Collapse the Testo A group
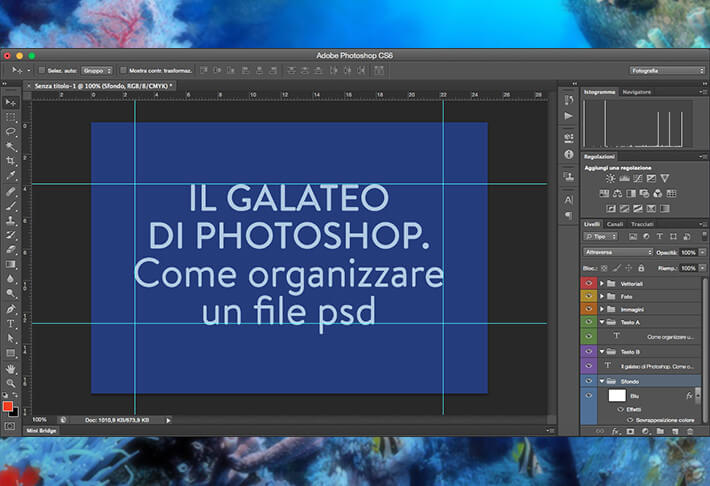The image size is (710, 486). (602, 322)
